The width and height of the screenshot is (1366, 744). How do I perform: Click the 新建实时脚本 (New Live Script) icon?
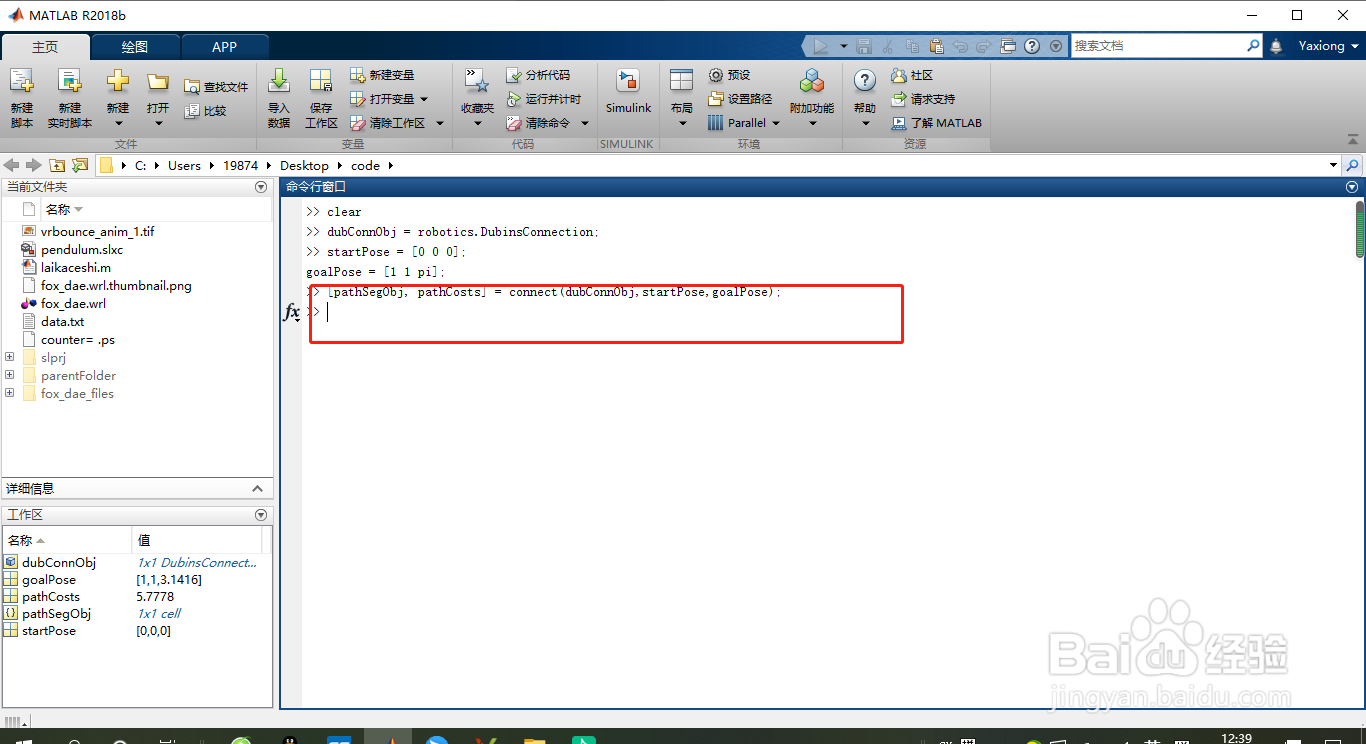pyautogui.click(x=69, y=82)
